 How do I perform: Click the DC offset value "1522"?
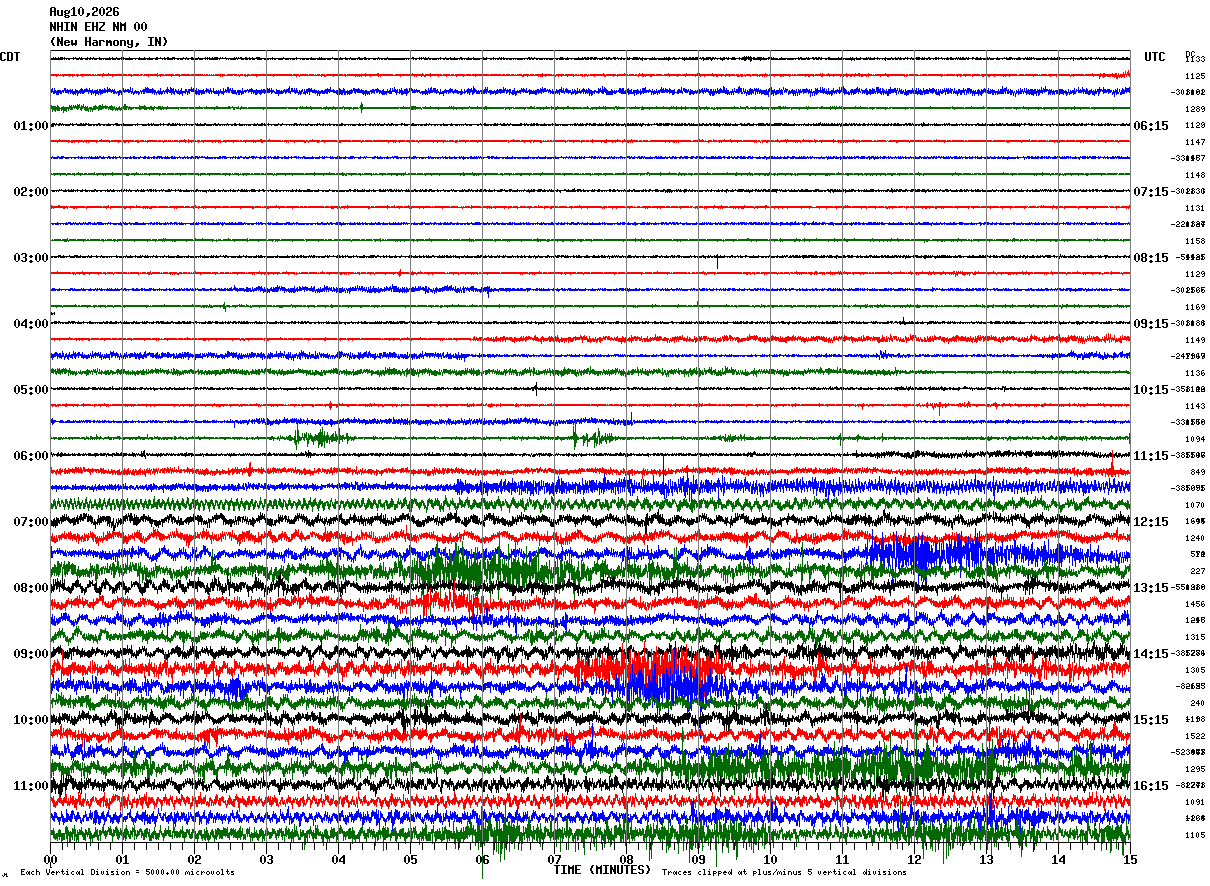coord(1195,736)
